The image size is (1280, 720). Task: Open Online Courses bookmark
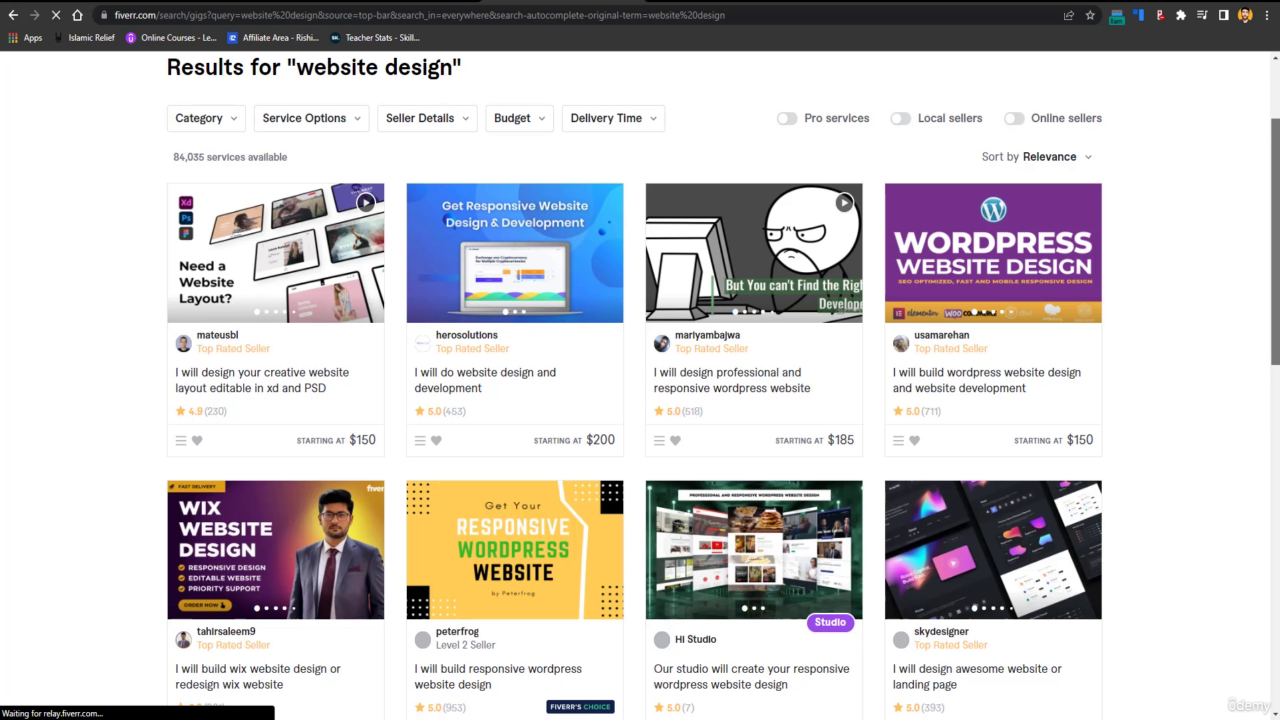[171, 38]
